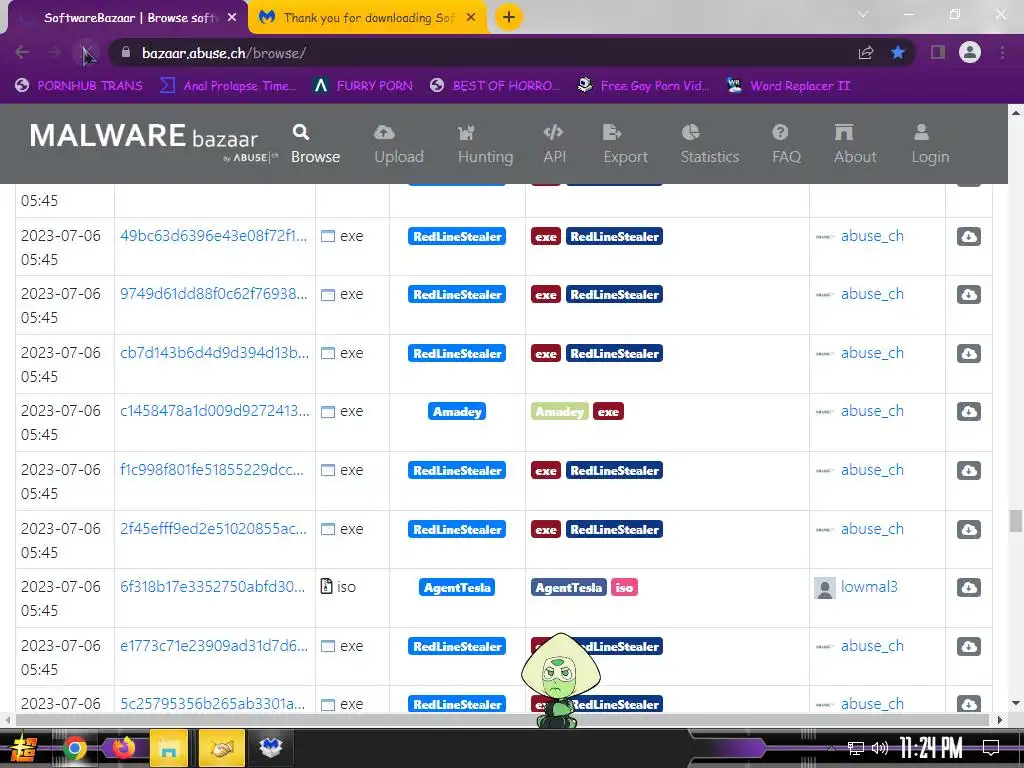Image resolution: width=1024 pixels, height=768 pixels.
Task: Download sample f1c998f801fe51855229dcc
Action: click(x=968, y=470)
